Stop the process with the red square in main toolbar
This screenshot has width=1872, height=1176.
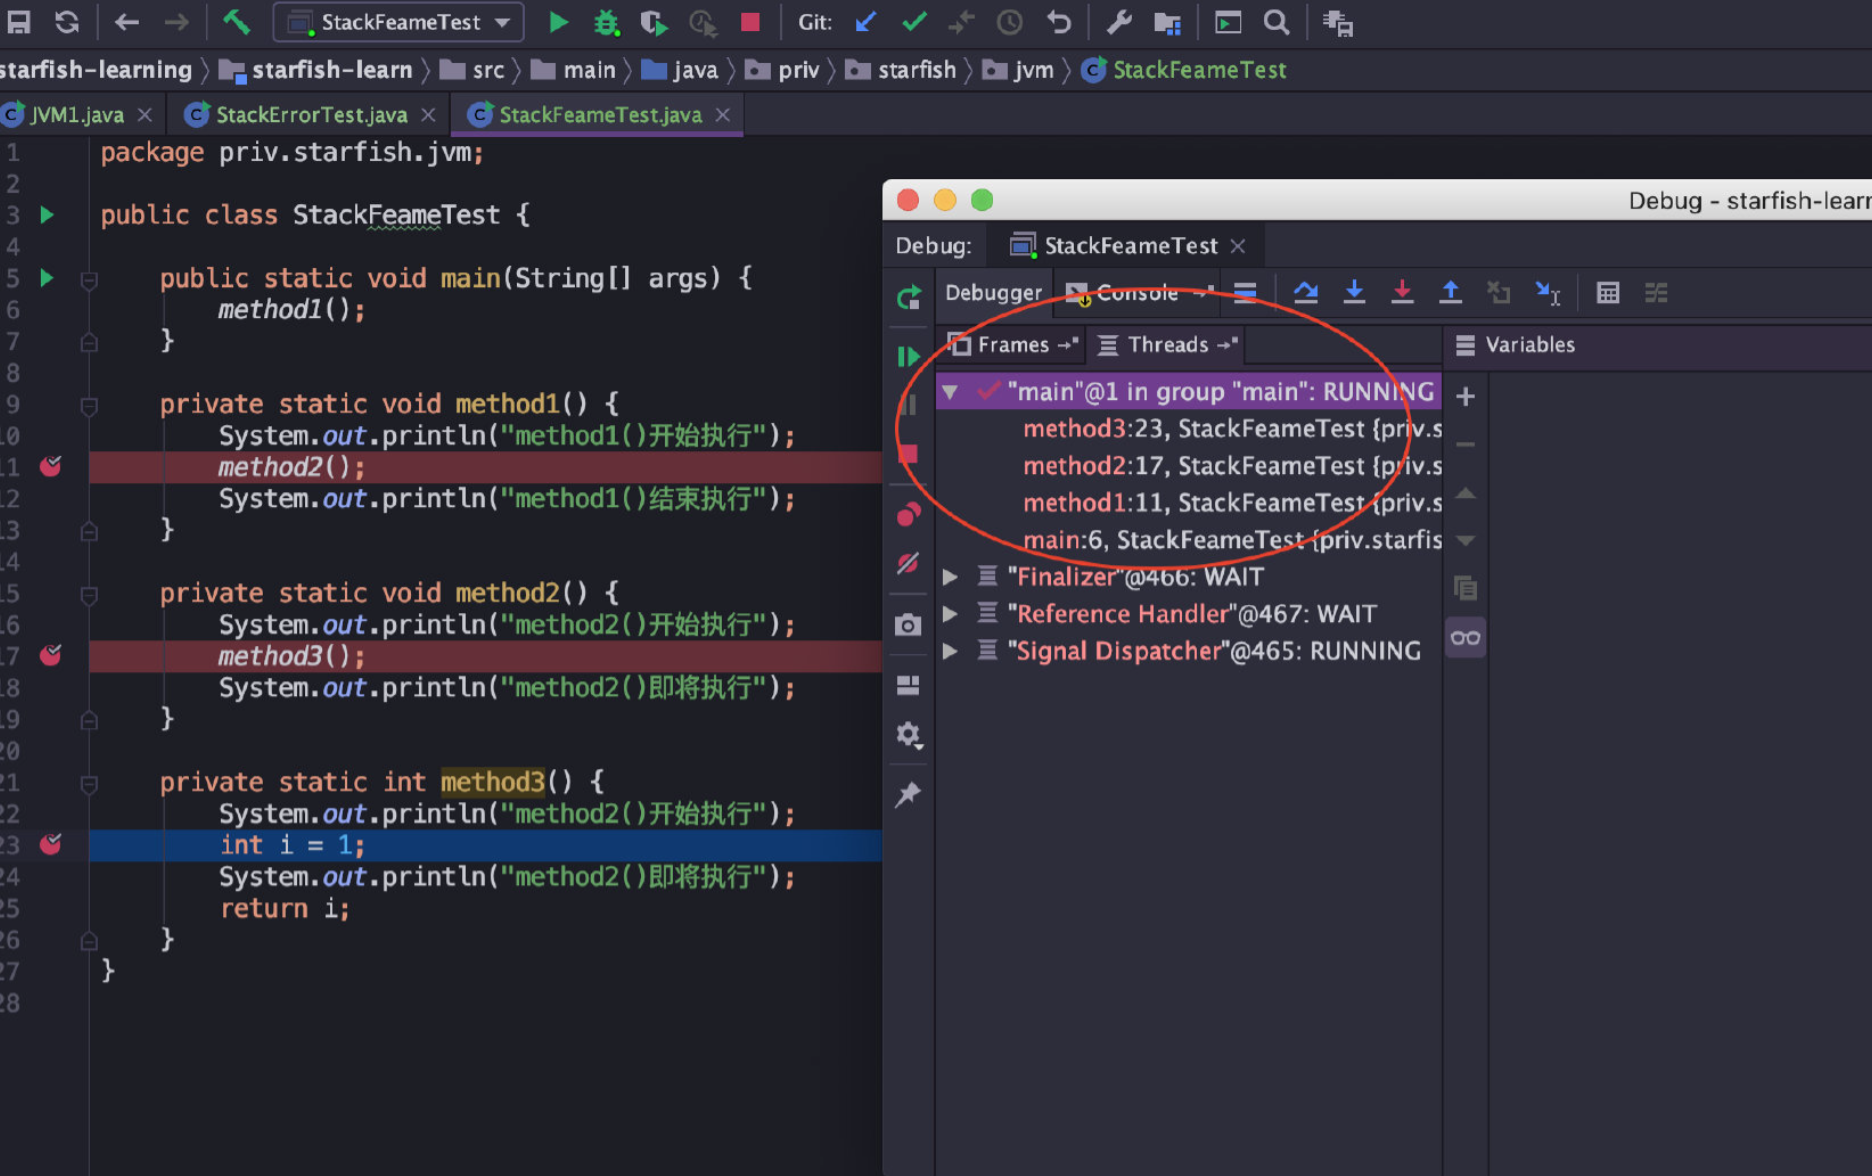[x=750, y=22]
